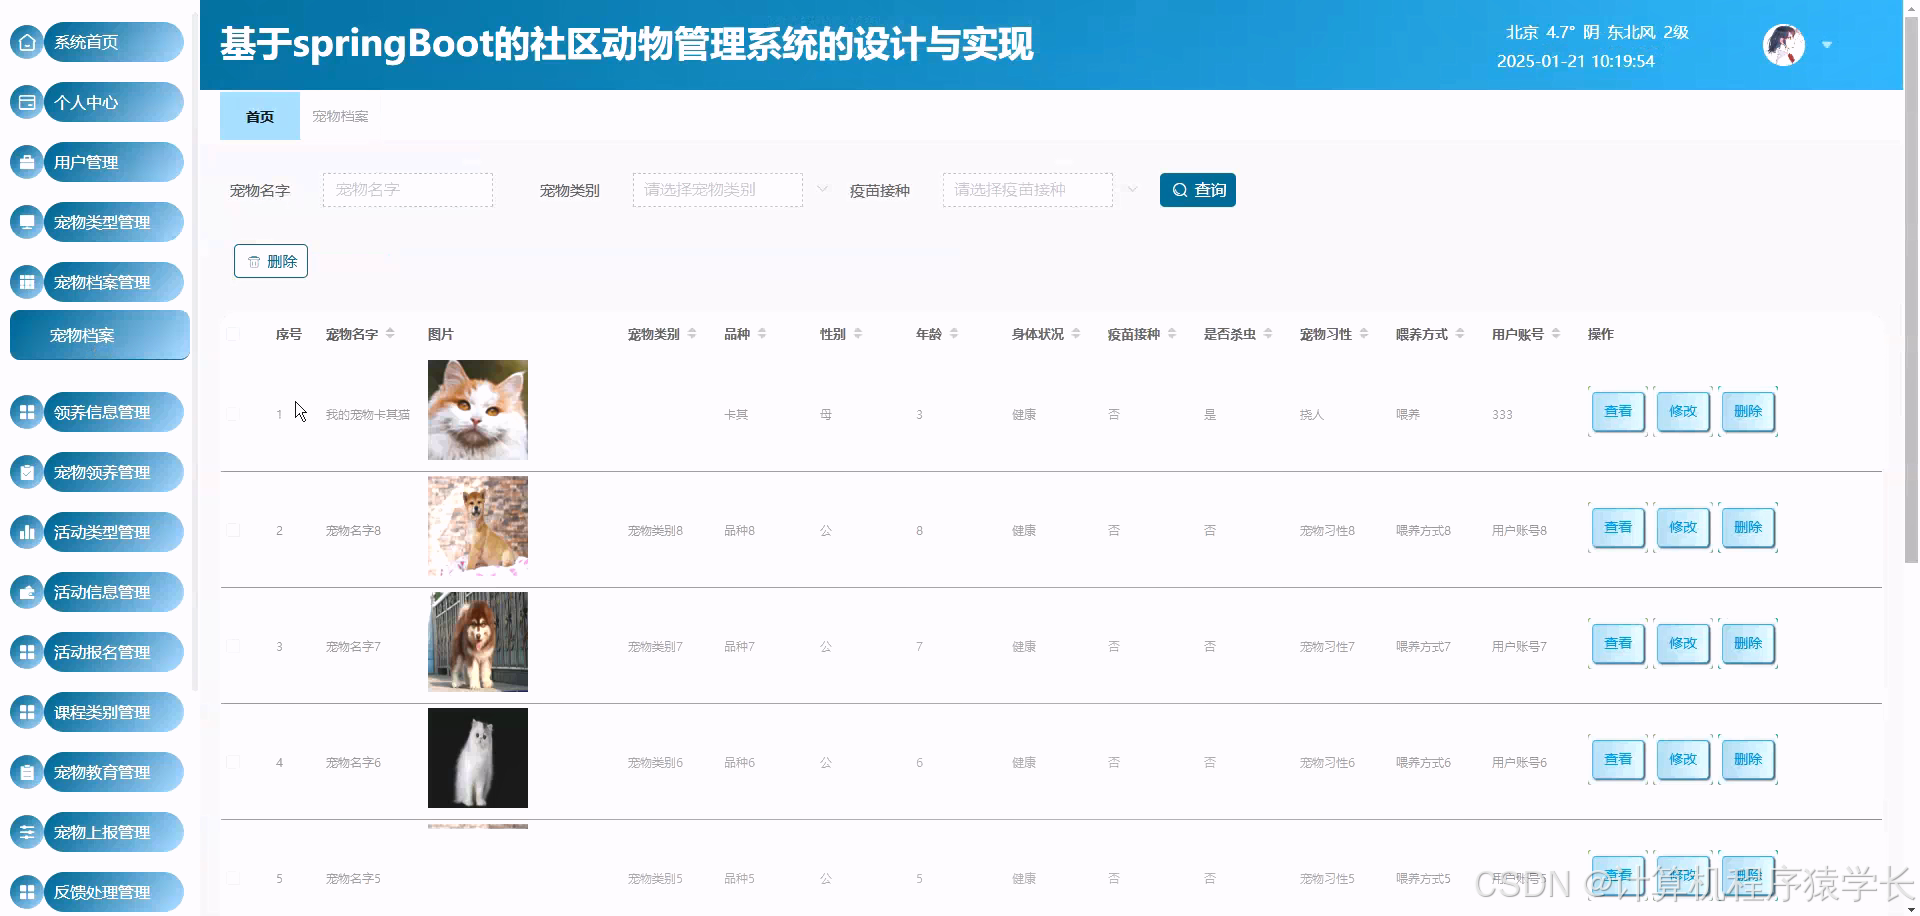Click the 领养信息管理 sidebar icon
The width and height of the screenshot is (1920, 916).
[26, 412]
